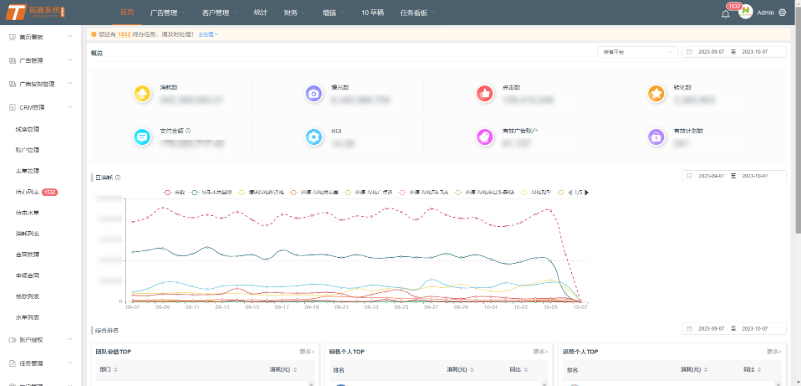Viewport: 801px width, 386px height.
Task: Click the CRM管理 sidebar icon
Action: 13,108
